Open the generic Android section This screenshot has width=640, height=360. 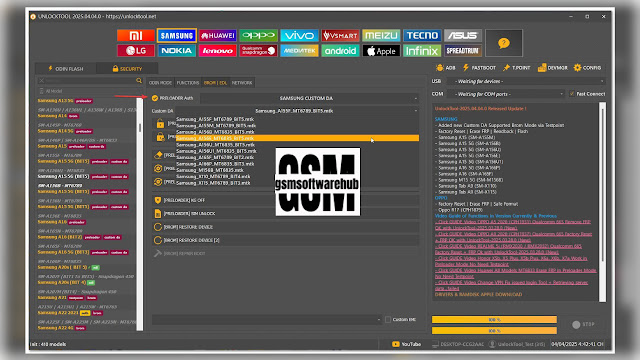coord(340,51)
